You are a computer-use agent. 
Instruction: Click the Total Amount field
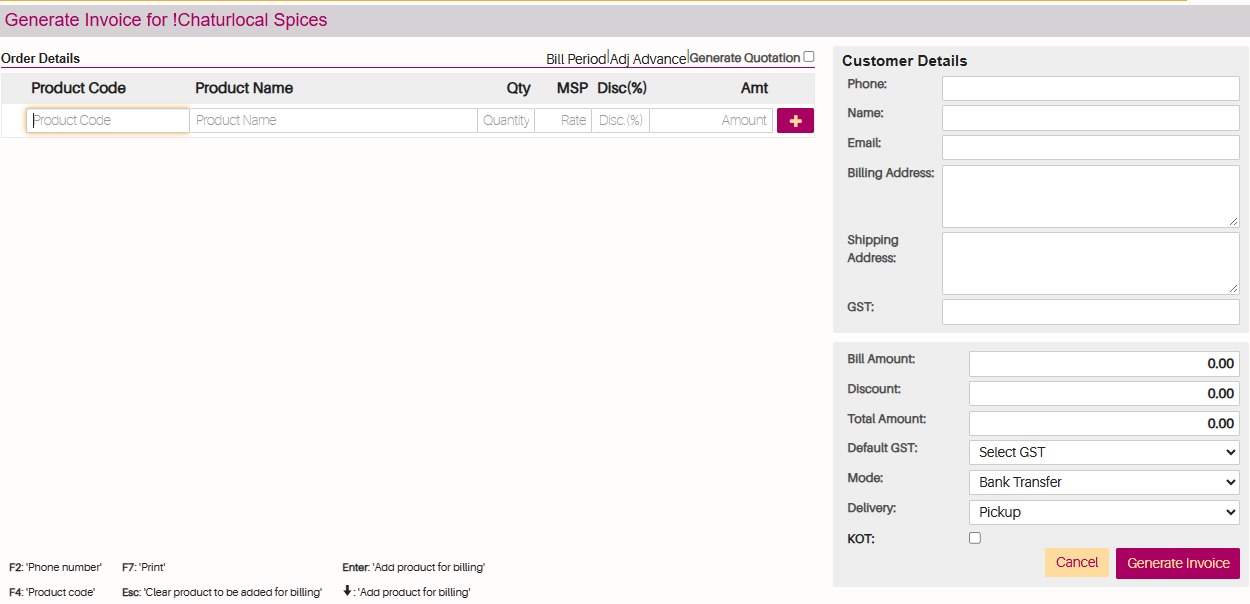coord(1104,424)
